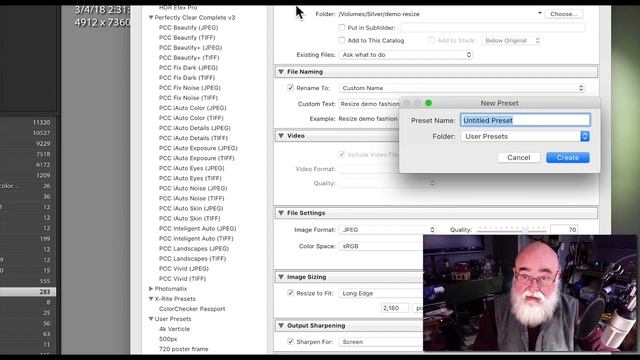Select PCC iAuto Skin (TIFF) preset
The height and width of the screenshot is (360, 640).
pyautogui.click(x=189, y=218)
